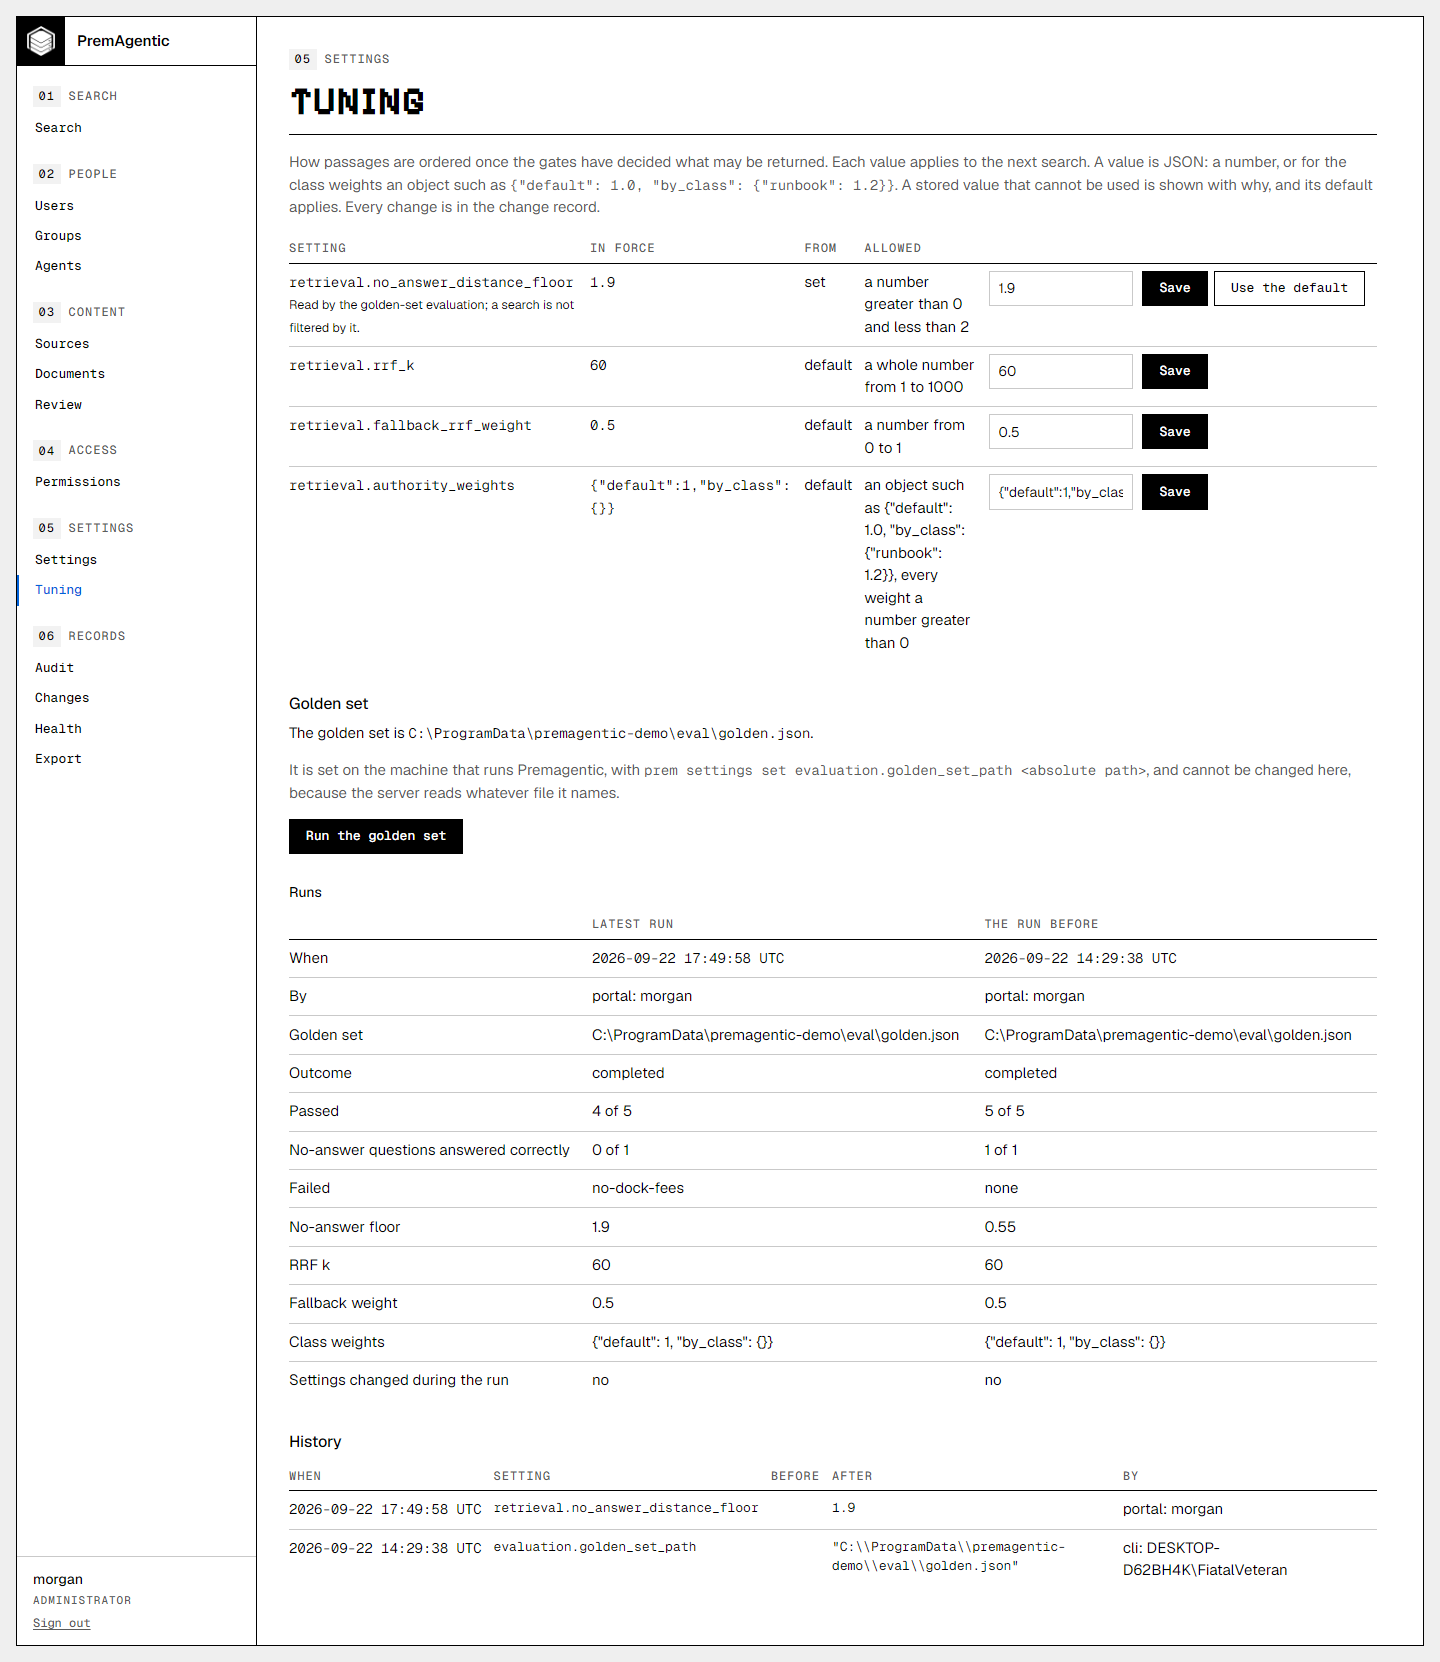Select Settings in the sidebar
Image resolution: width=1440 pixels, height=1662 pixels.
(x=66, y=560)
